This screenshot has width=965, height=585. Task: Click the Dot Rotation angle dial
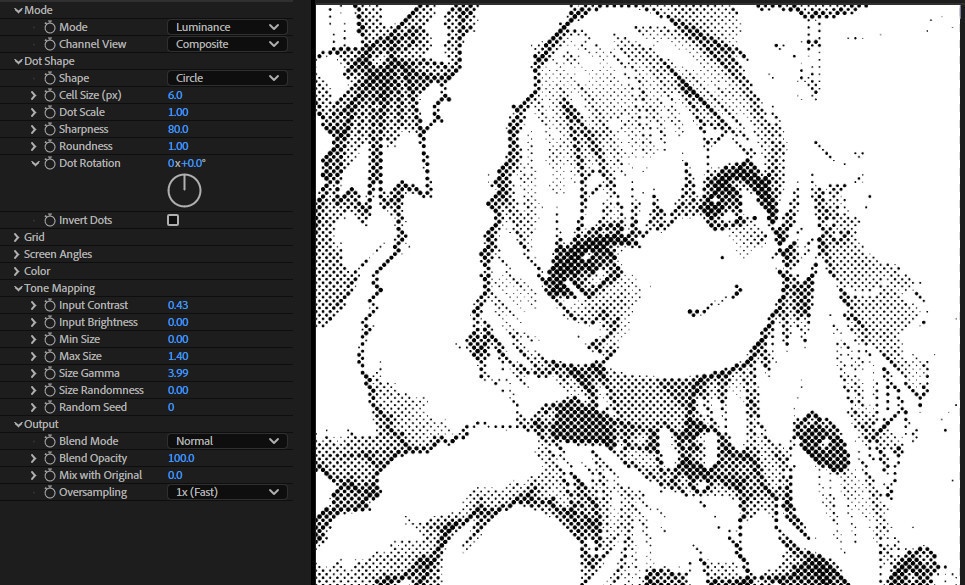(x=184, y=191)
